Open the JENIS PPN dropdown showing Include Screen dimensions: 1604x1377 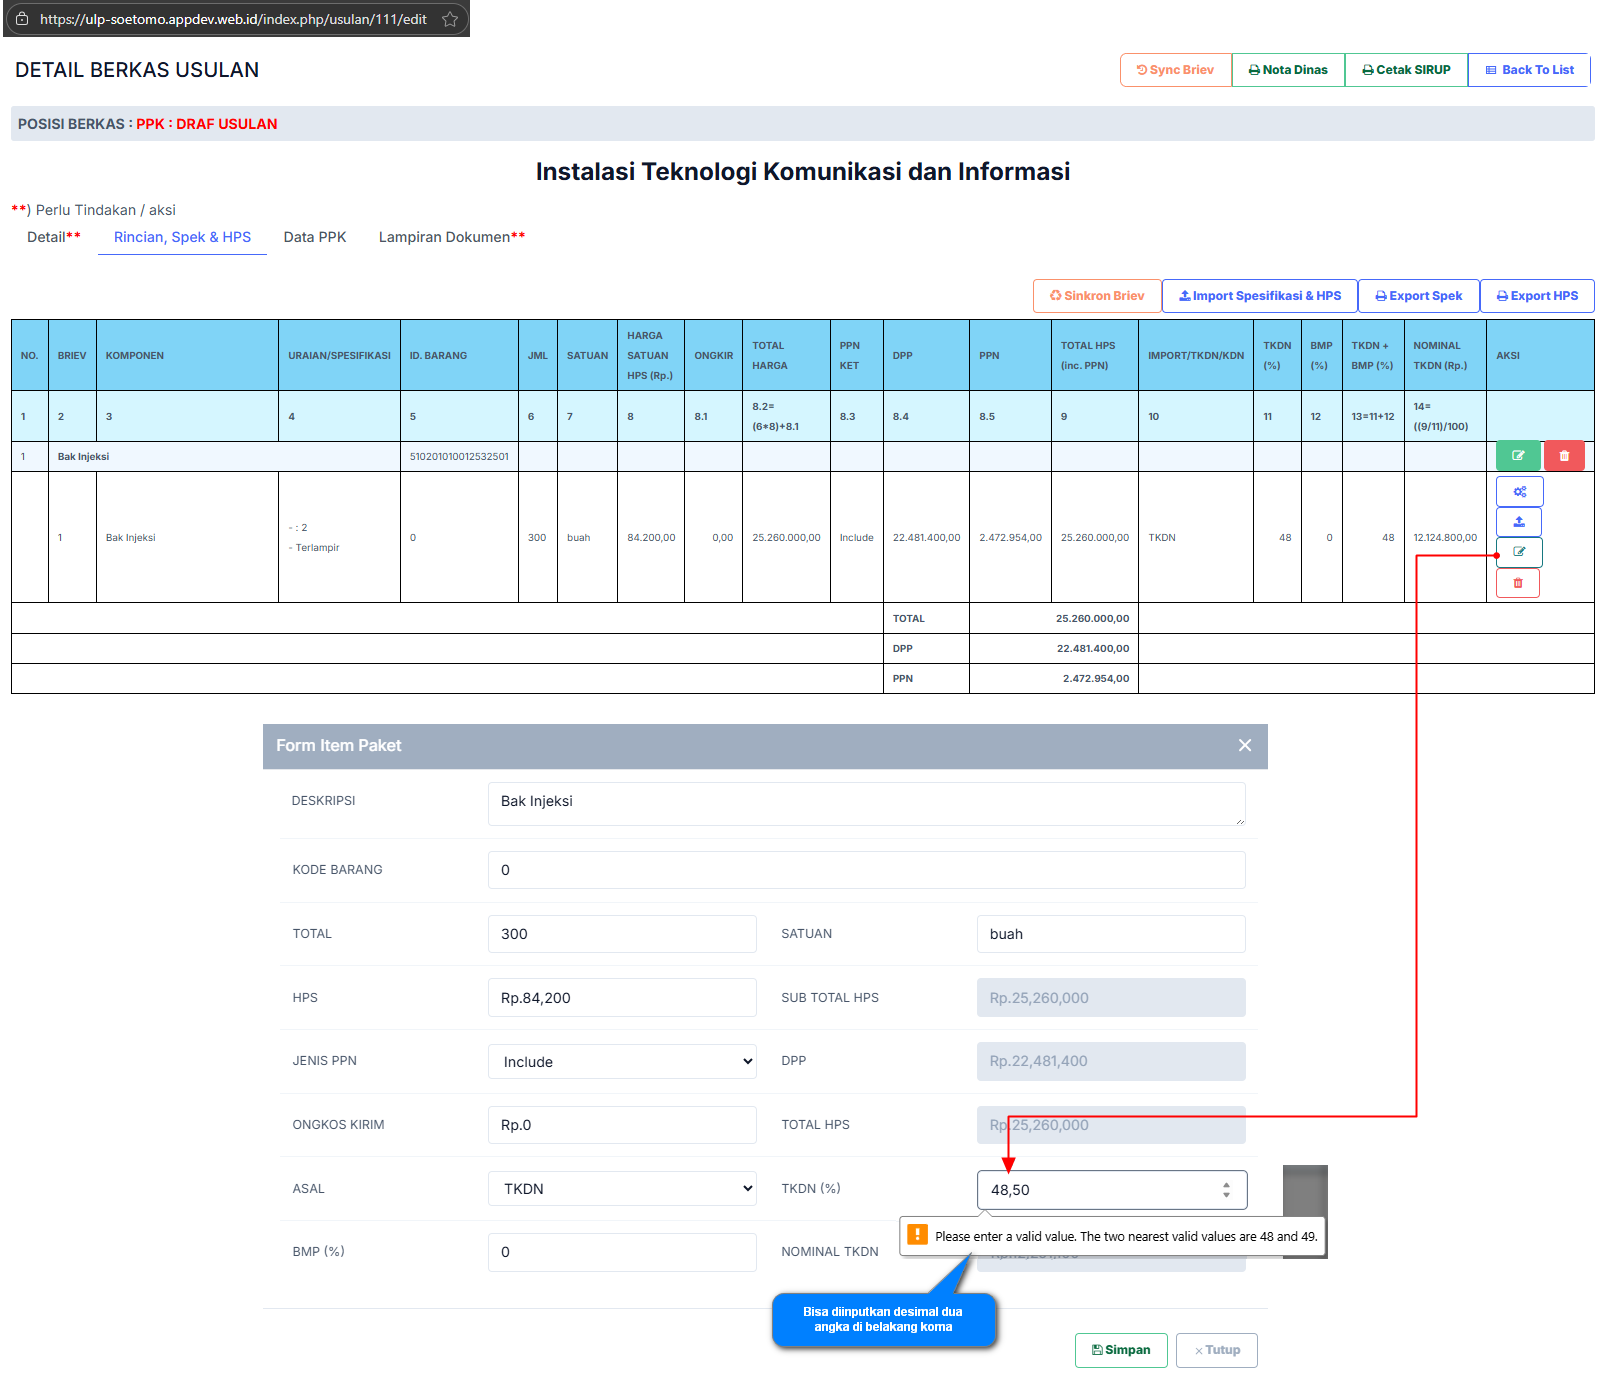(622, 1062)
